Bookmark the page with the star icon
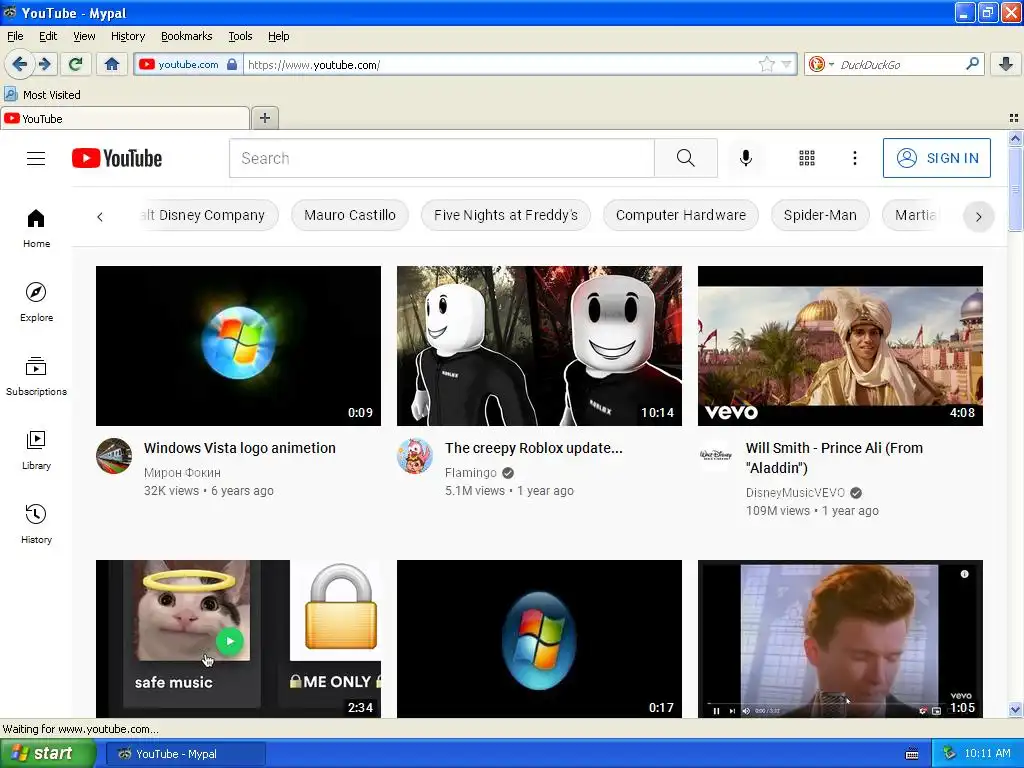Viewport: 1024px width, 768px height. tap(766, 64)
